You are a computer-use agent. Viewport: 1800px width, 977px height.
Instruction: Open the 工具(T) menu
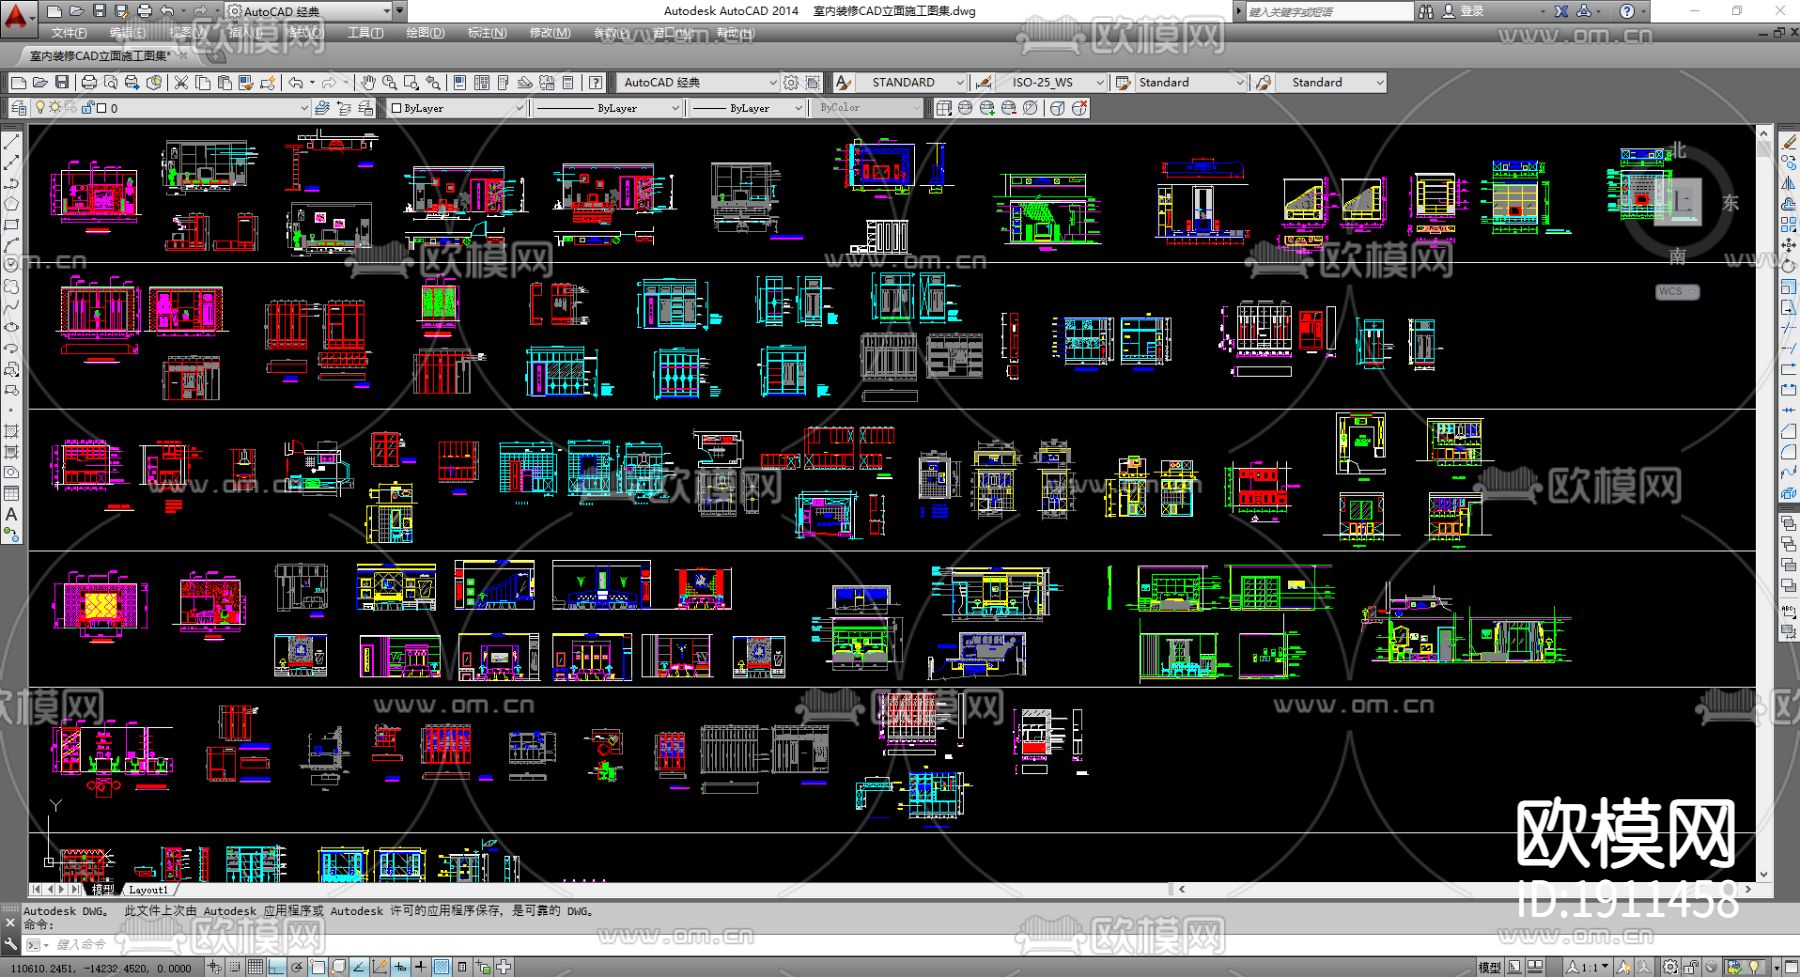pos(365,33)
